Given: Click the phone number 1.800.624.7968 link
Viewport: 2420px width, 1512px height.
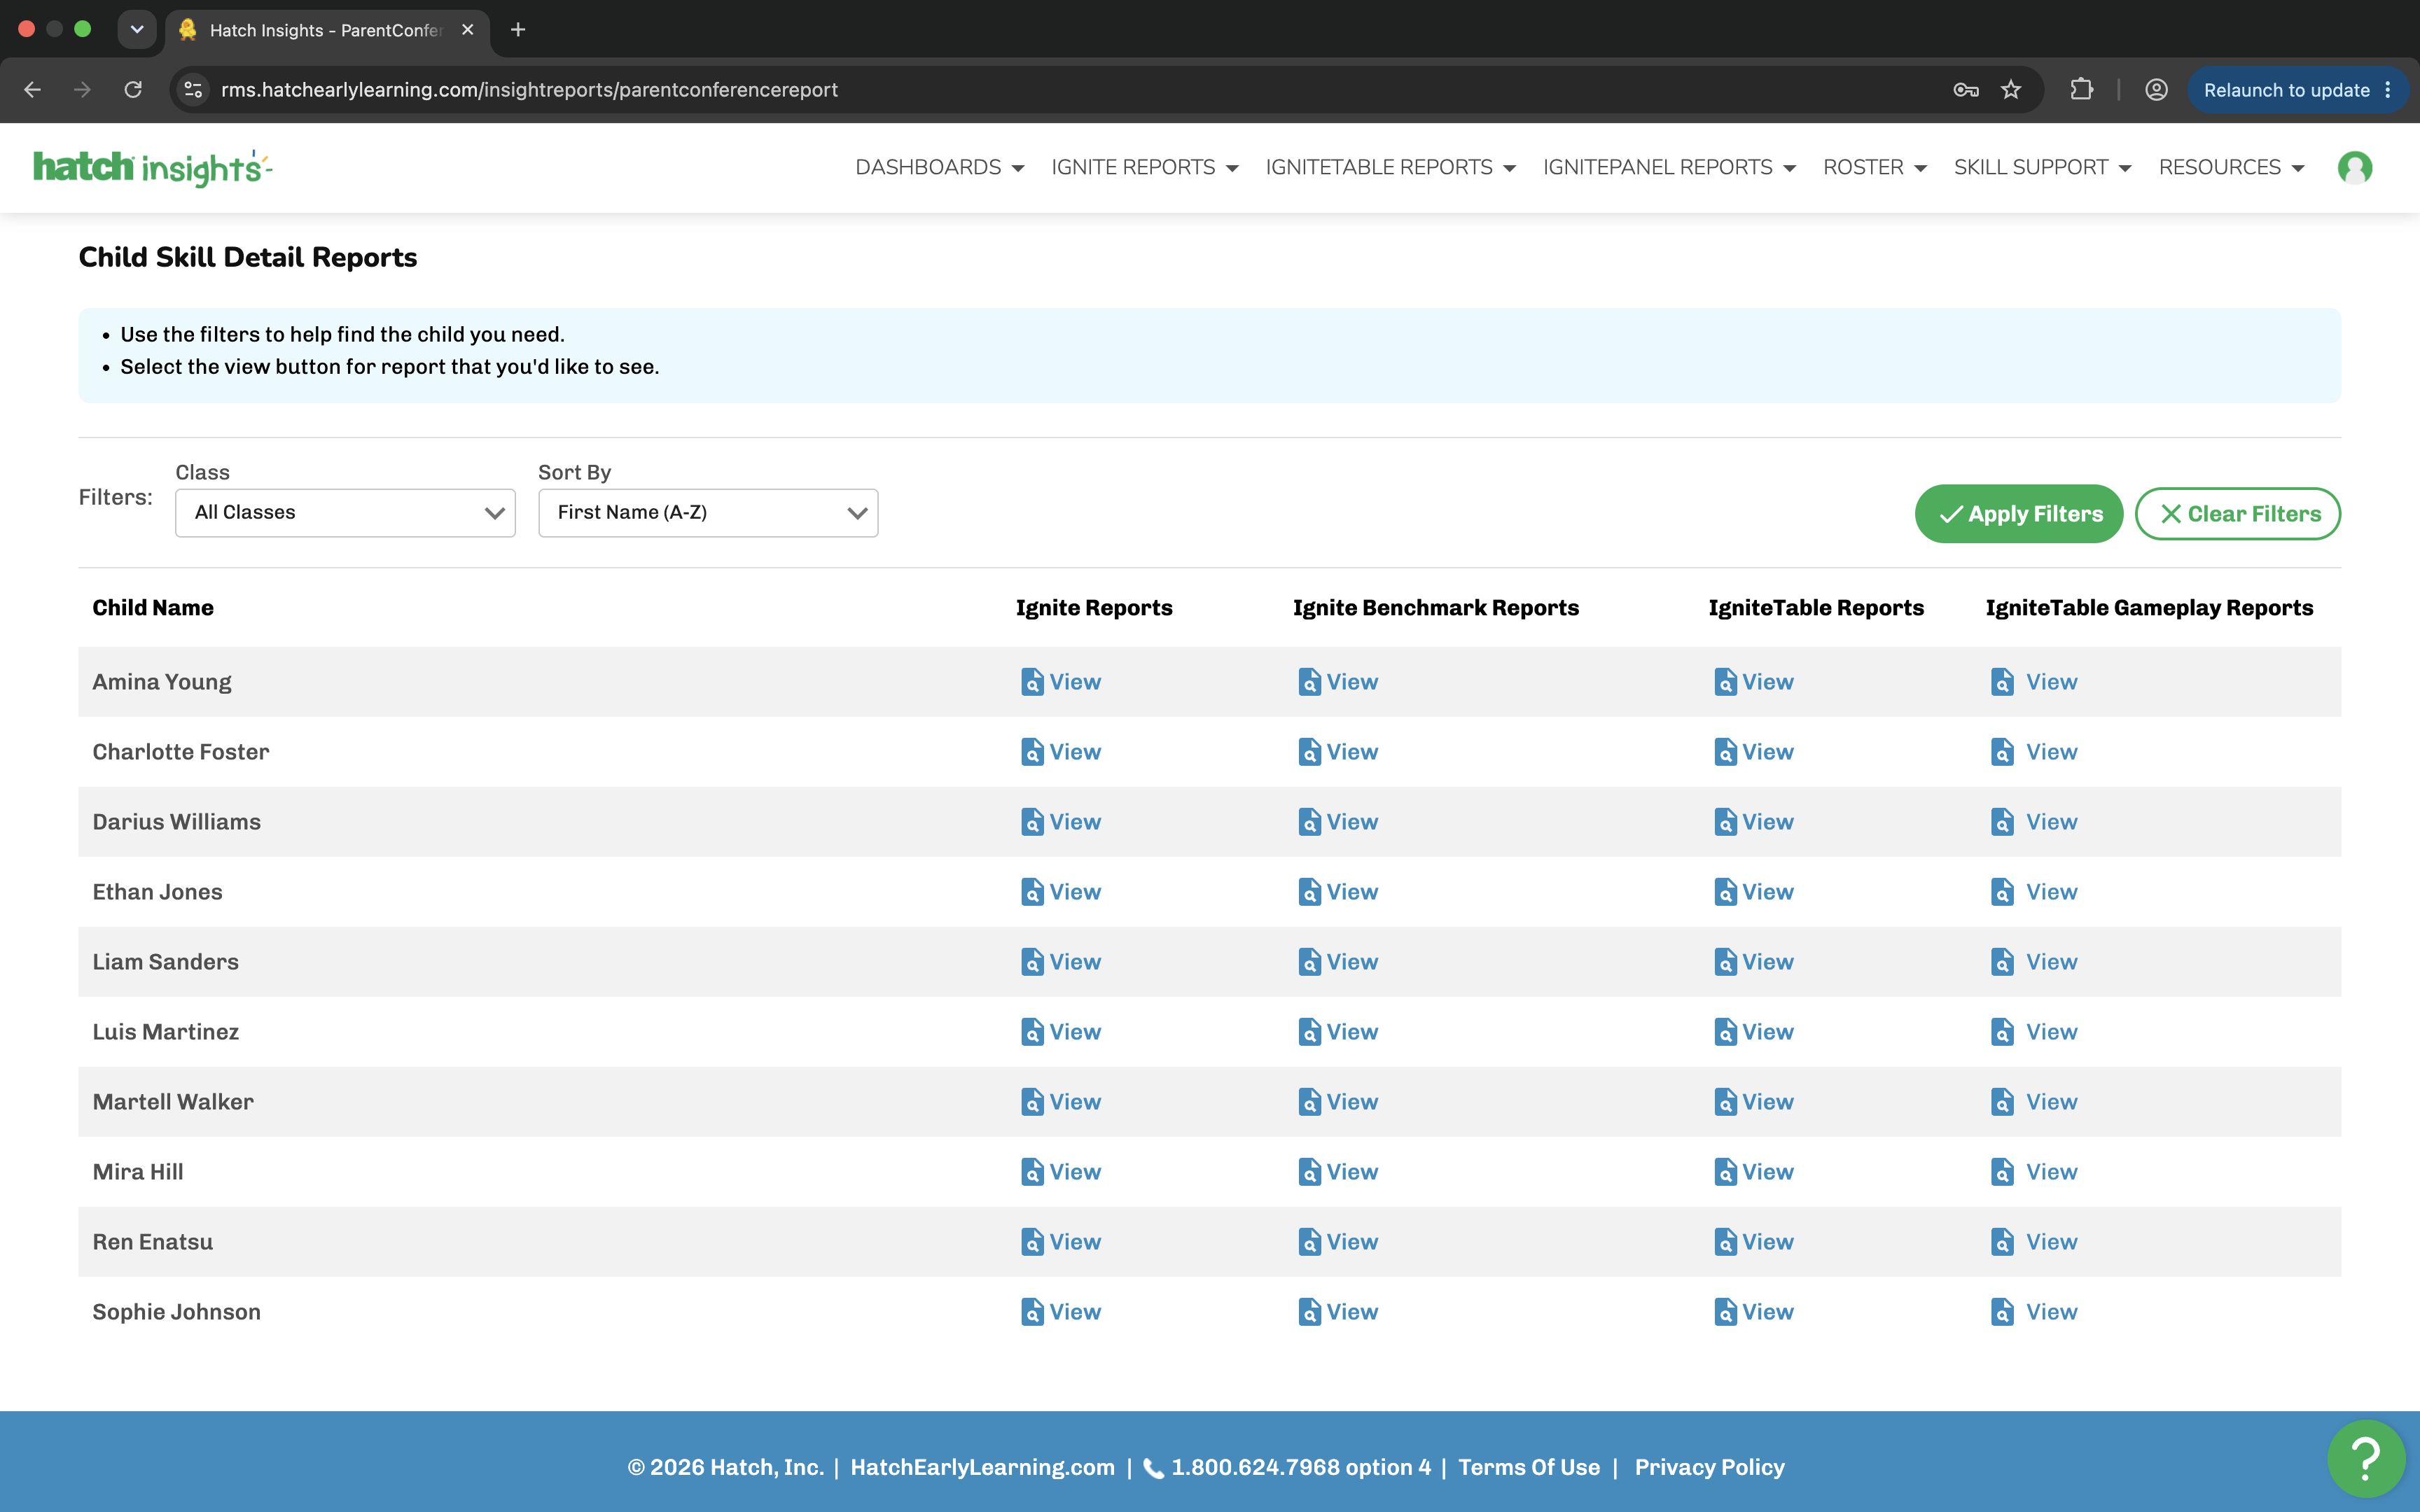Looking at the screenshot, I should 1286,1467.
